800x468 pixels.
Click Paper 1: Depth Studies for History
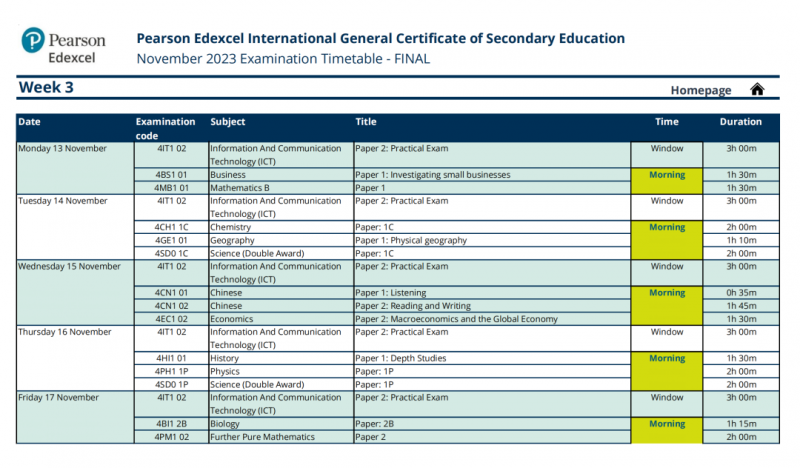pyautogui.click(x=401, y=358)
